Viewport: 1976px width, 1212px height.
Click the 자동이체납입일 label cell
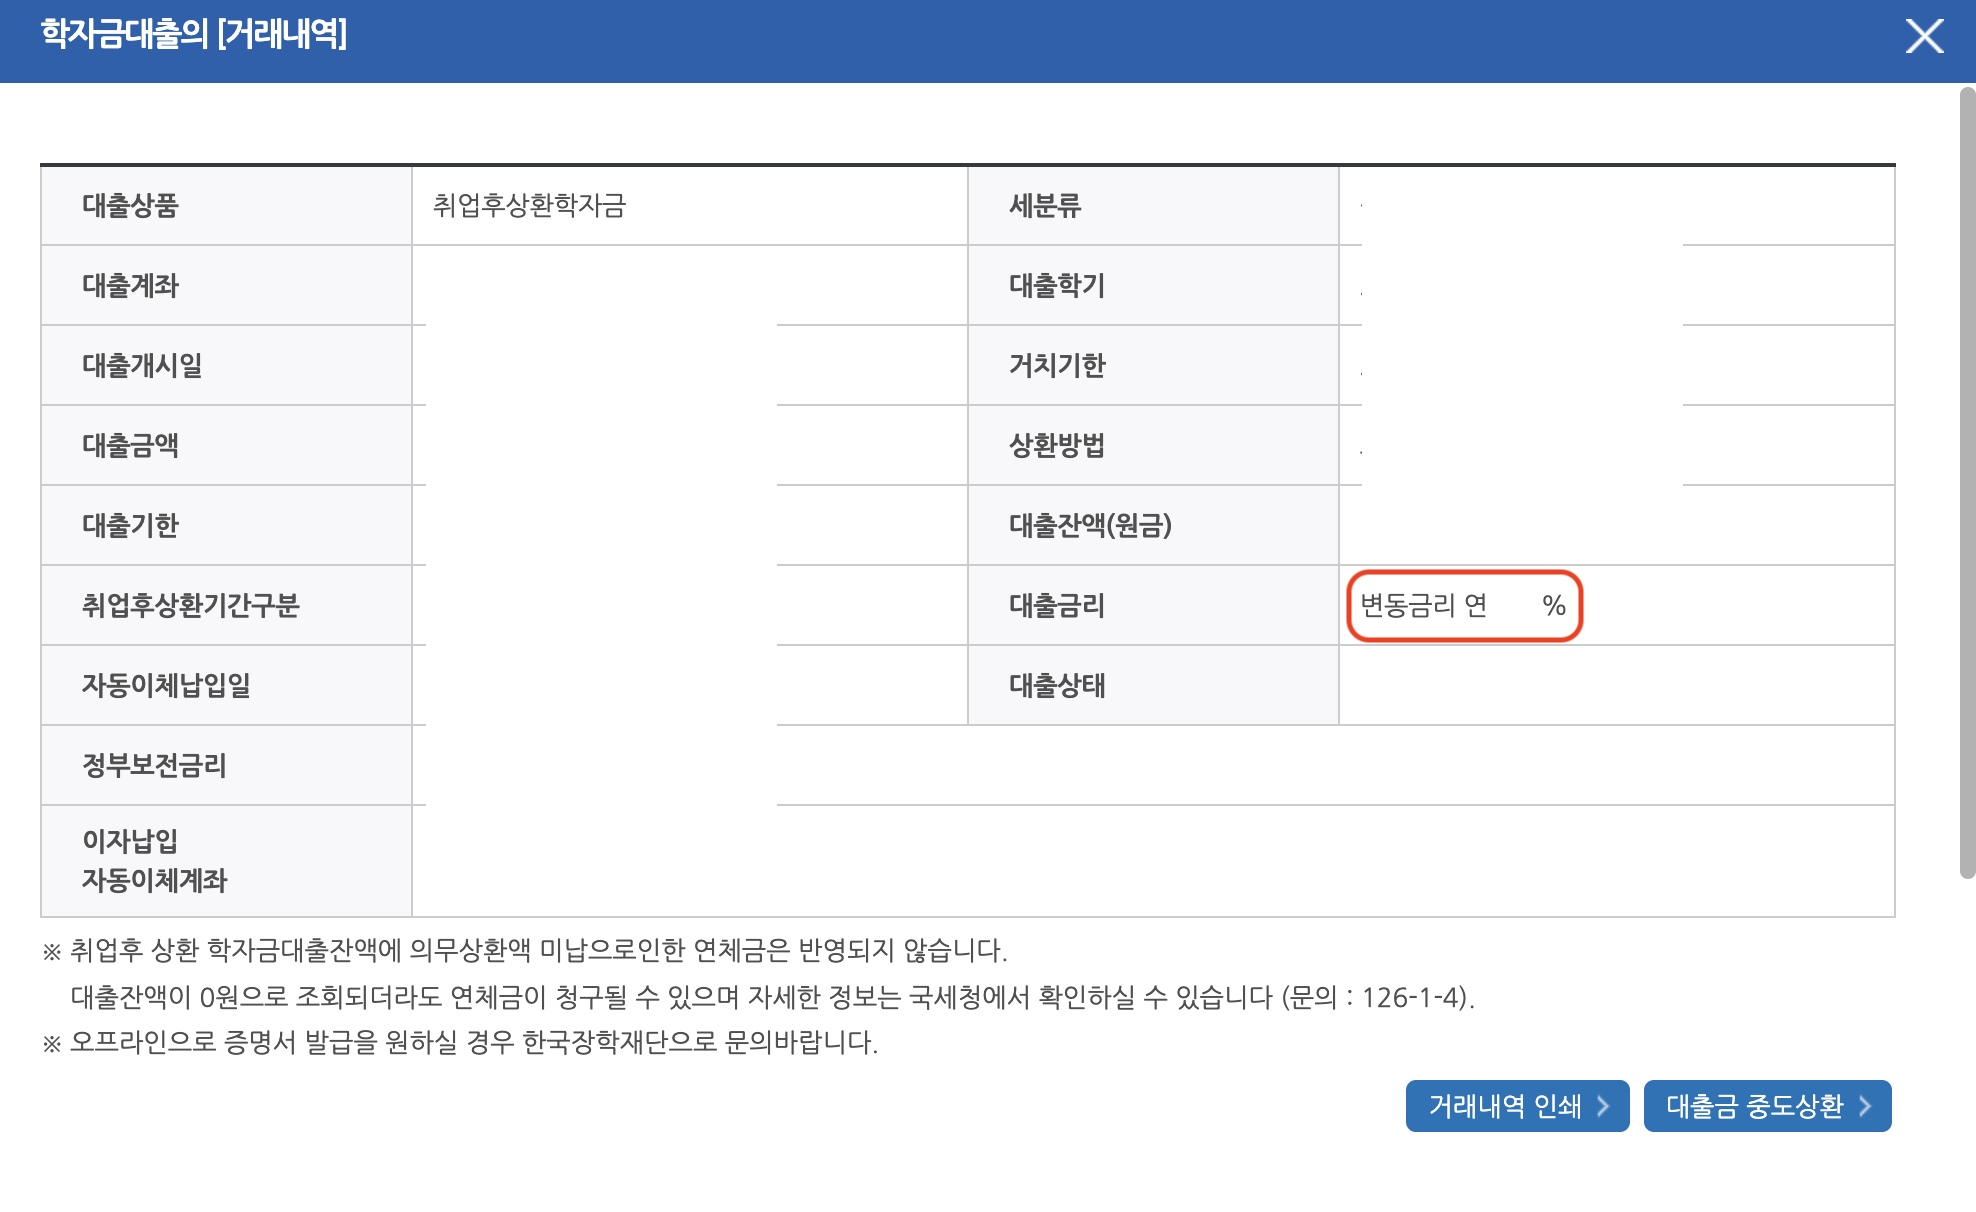pyautogui.click(x=166, y=686)
